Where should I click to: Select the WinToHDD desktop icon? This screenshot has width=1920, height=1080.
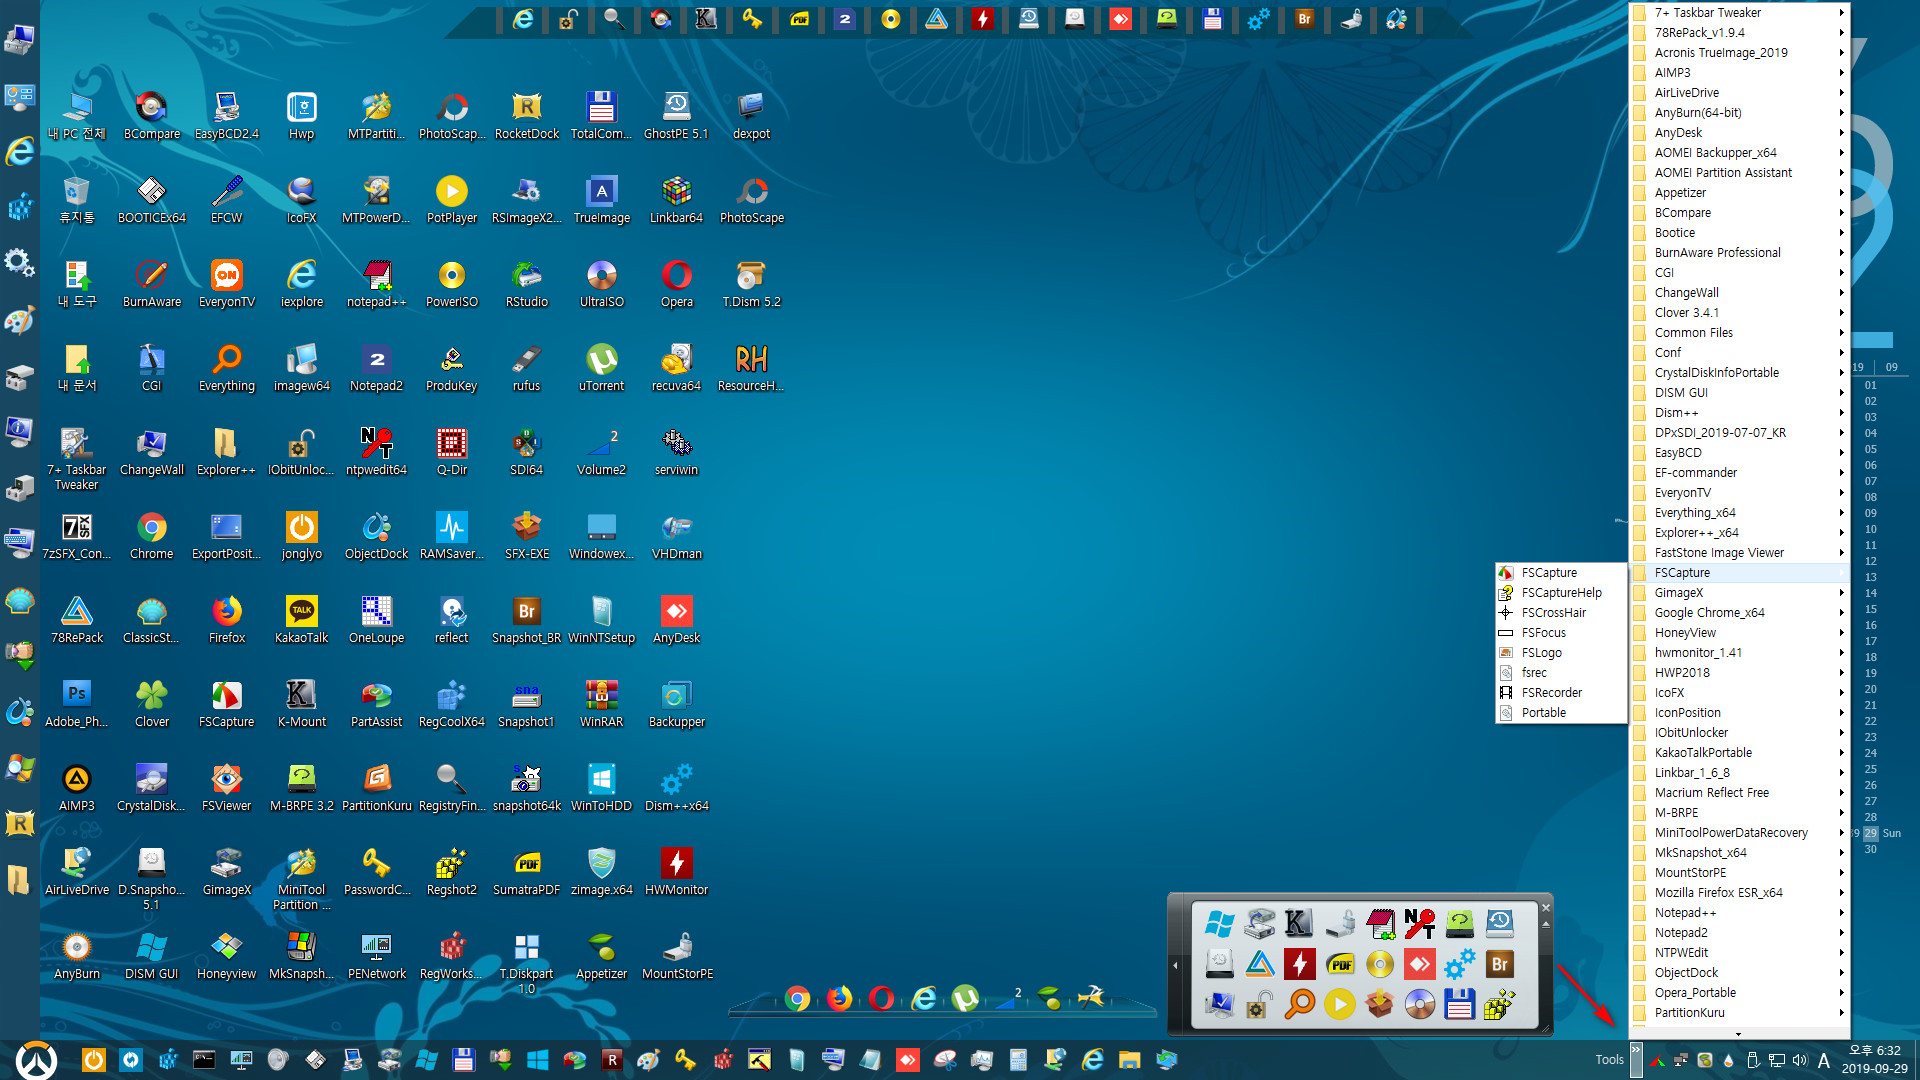602,787
